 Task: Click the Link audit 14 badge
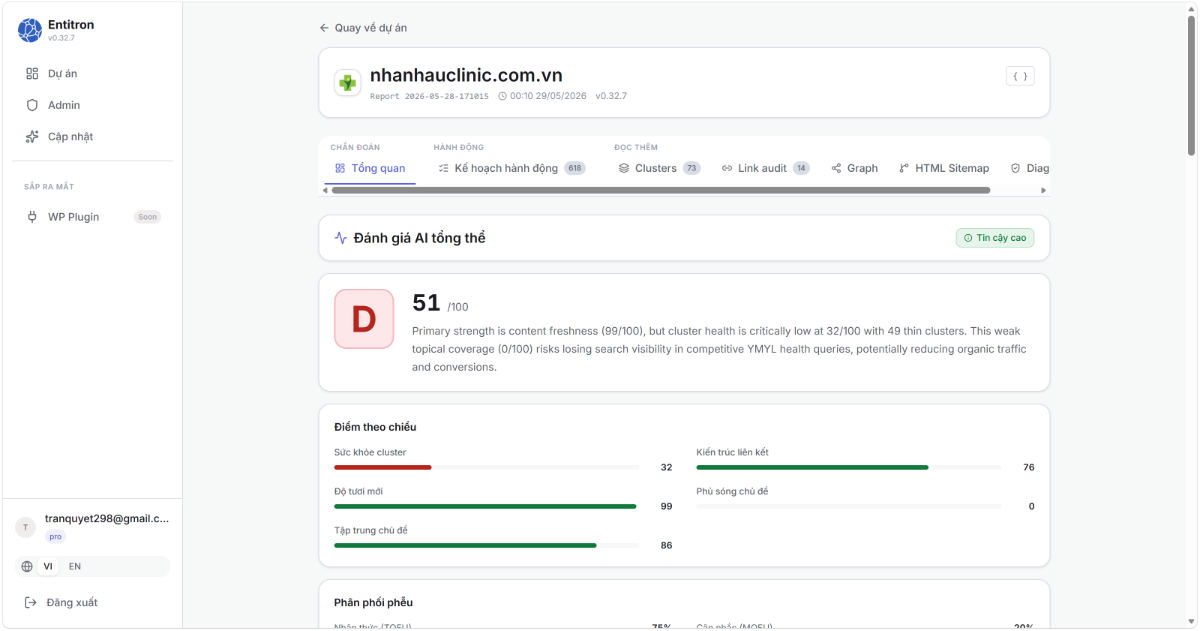801,168
